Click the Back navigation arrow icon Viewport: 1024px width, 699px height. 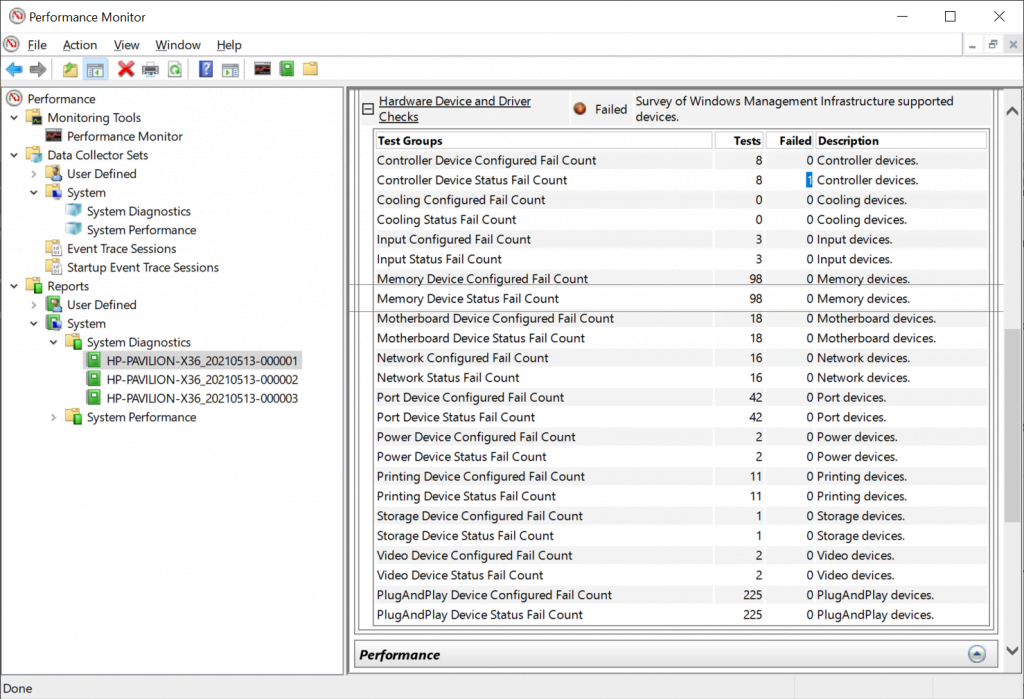pos(14,69)
